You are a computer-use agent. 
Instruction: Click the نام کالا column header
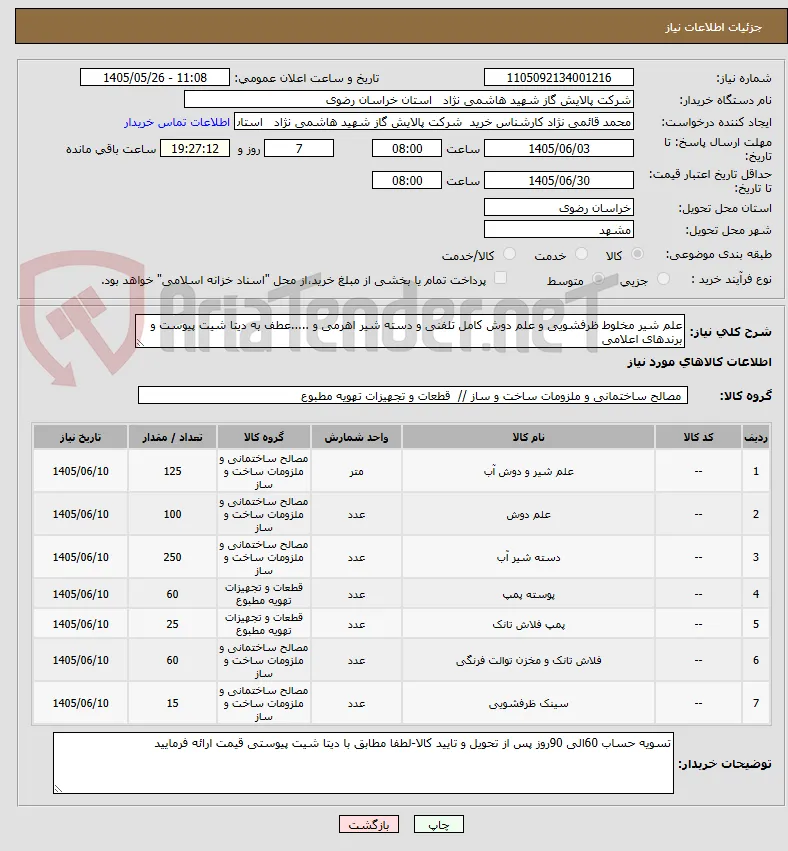tap(528, 437)
